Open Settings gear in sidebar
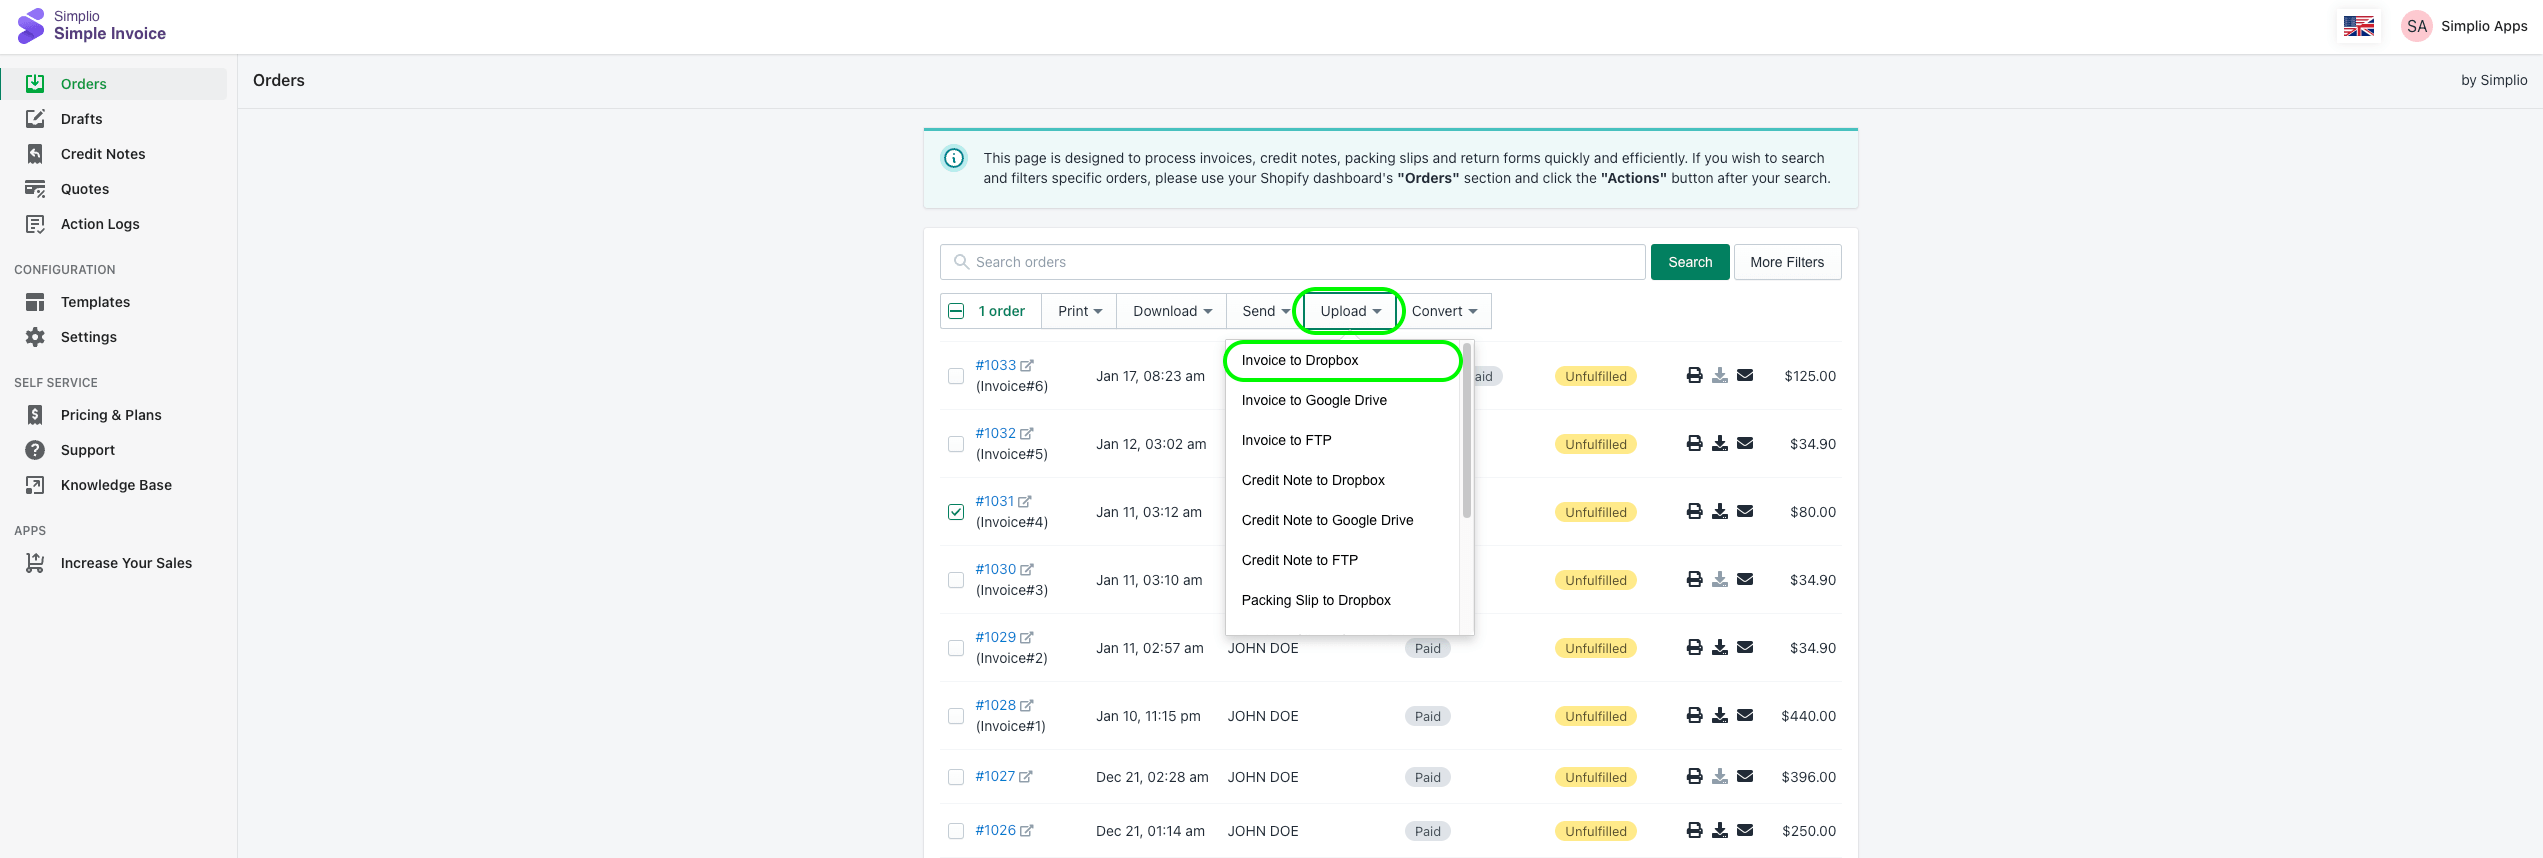This screenshot has height=858, width=2543. 35,337
